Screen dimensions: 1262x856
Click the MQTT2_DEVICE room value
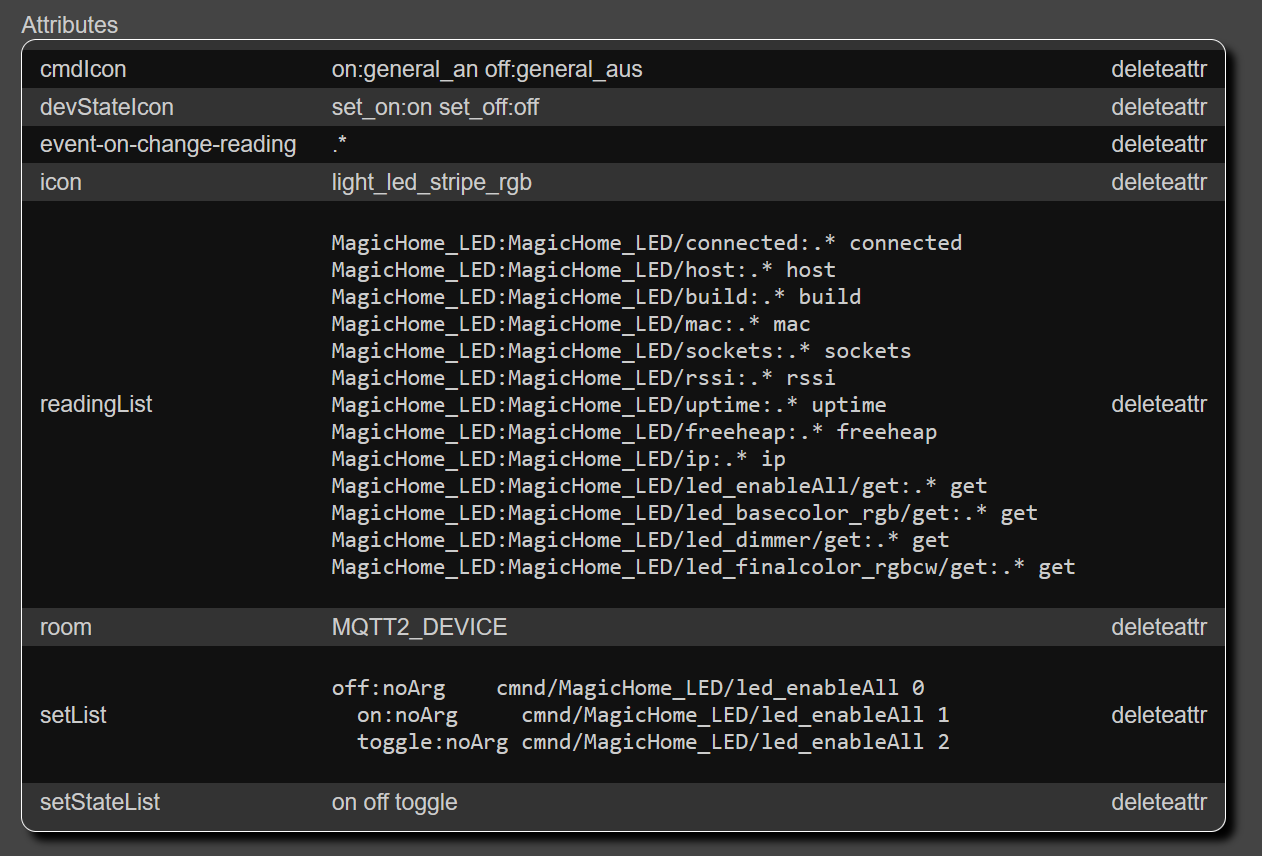[x=419, y=628]
